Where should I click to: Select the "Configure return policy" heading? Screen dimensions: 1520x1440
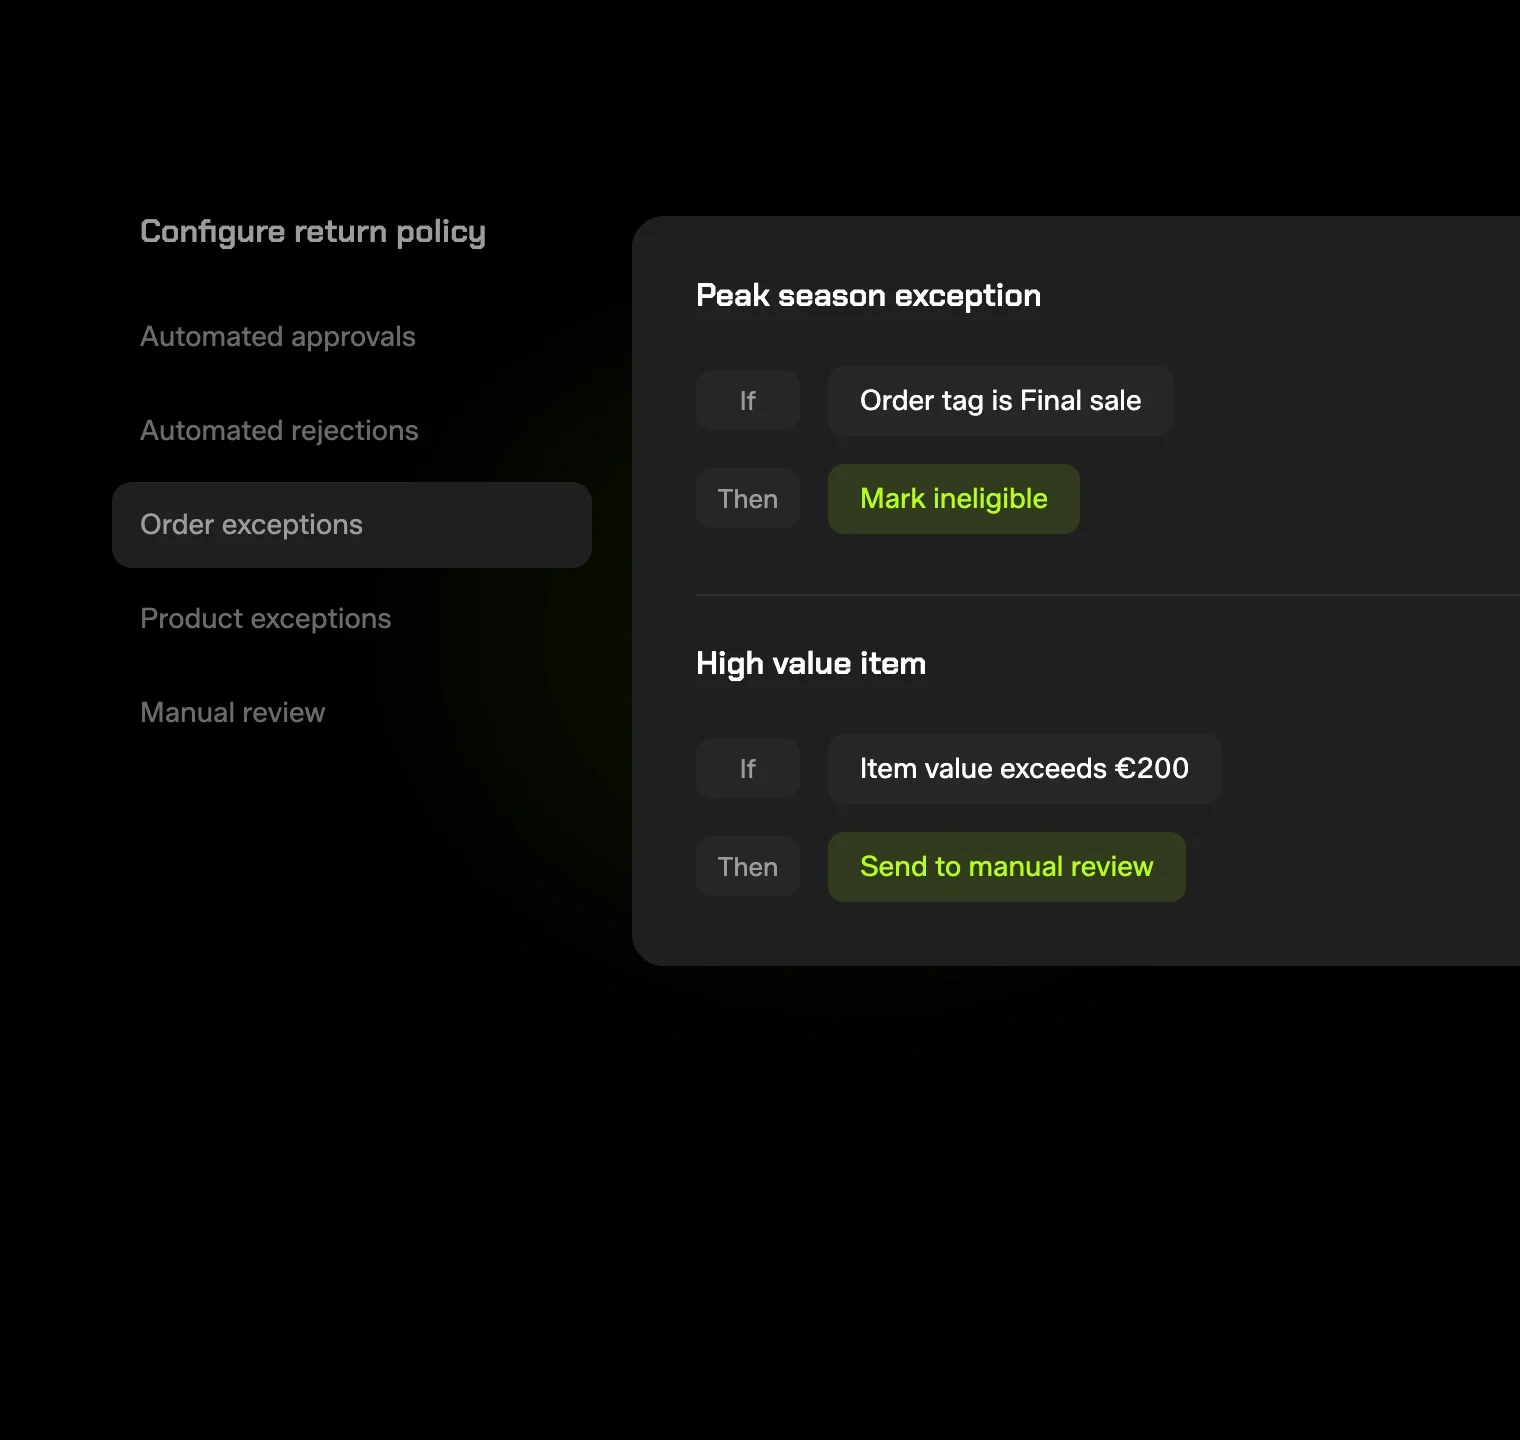[x=313, y=232]
